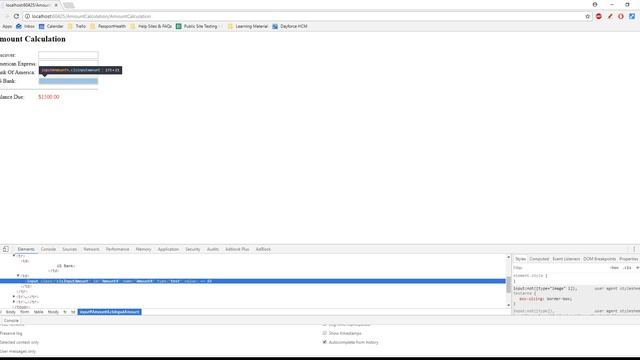Select the highlighted input element row

253,281
